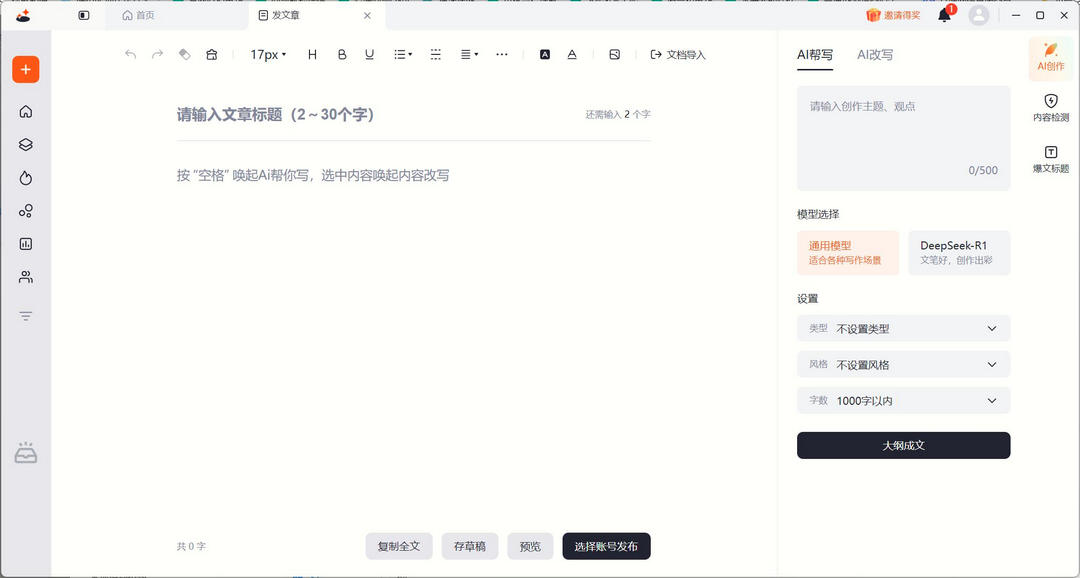
Task: Open font color settings via the A icon
Action: pos(571,55)
